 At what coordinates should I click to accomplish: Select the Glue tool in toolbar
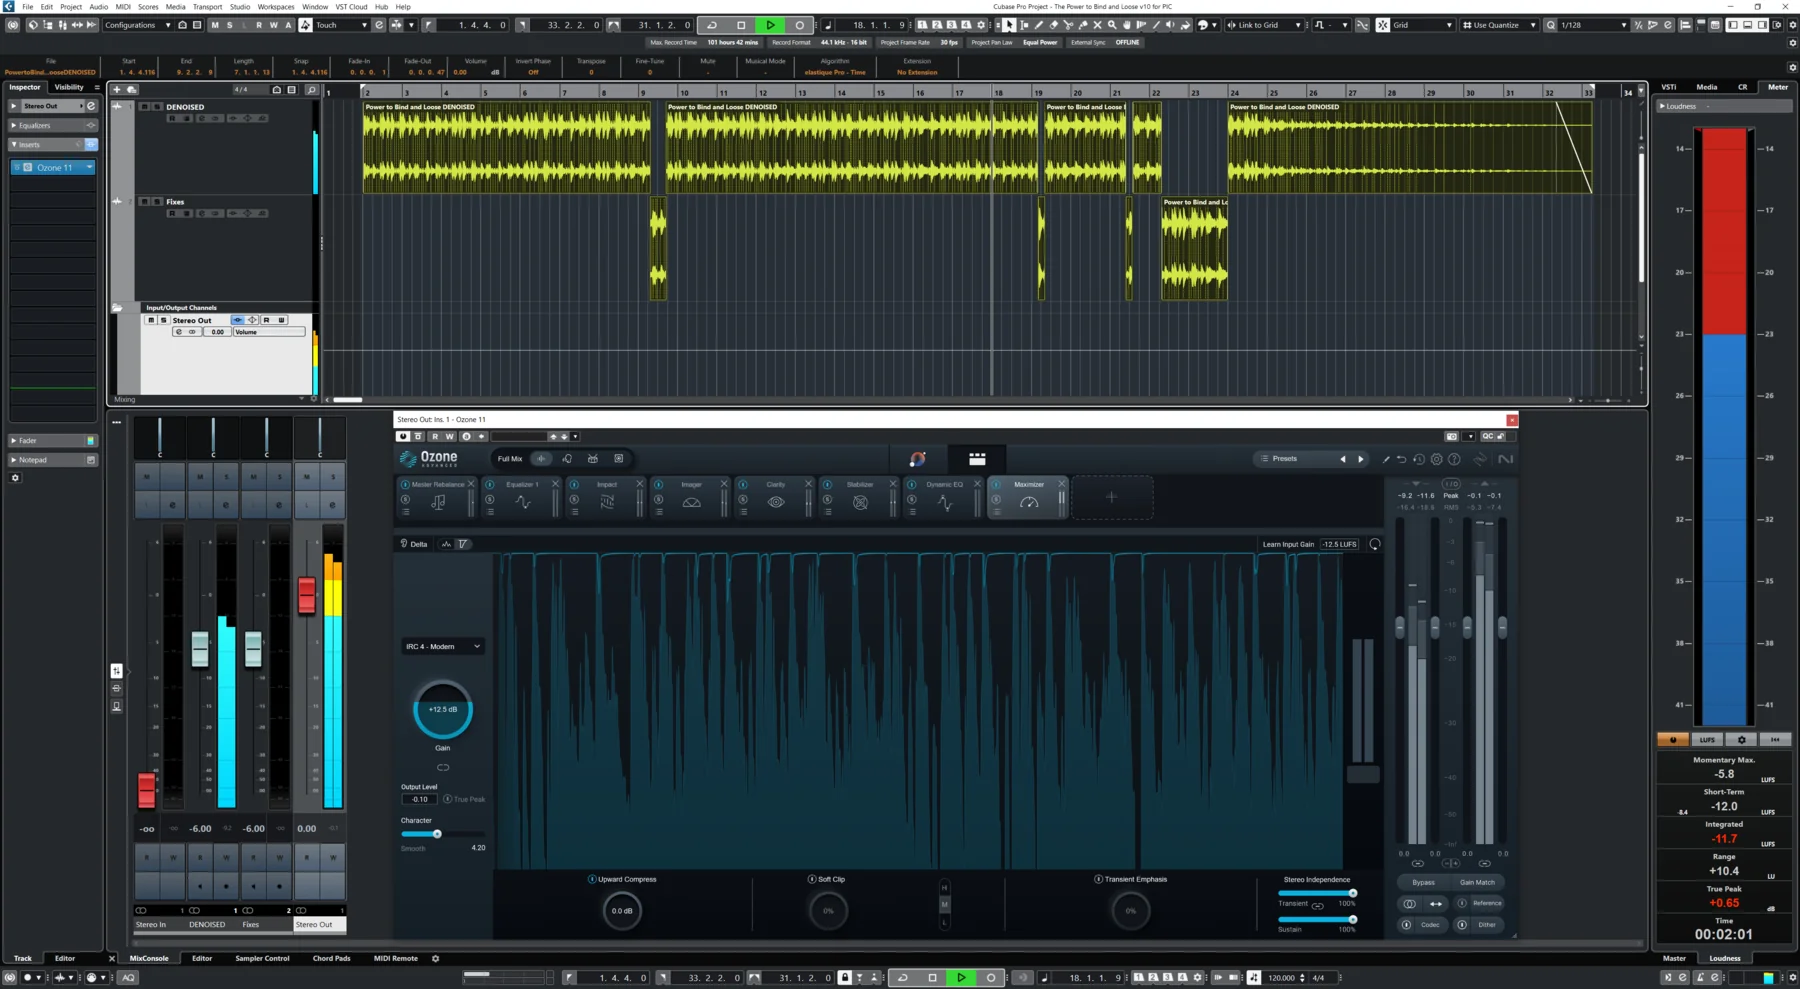1083,25
